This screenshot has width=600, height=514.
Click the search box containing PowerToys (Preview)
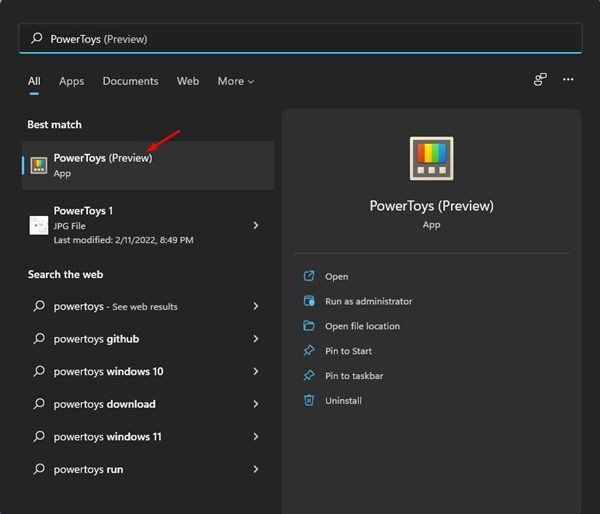(300, 39)
